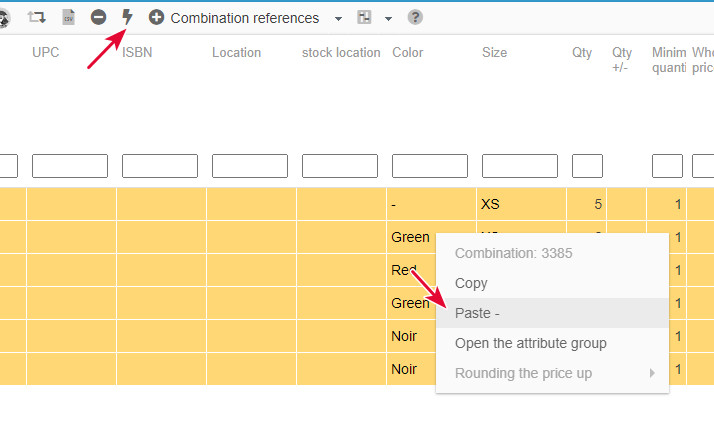This screenshot has width=714, height=438.
Task: Select the XS size cell in first row
Action: (x=490, y=204)
